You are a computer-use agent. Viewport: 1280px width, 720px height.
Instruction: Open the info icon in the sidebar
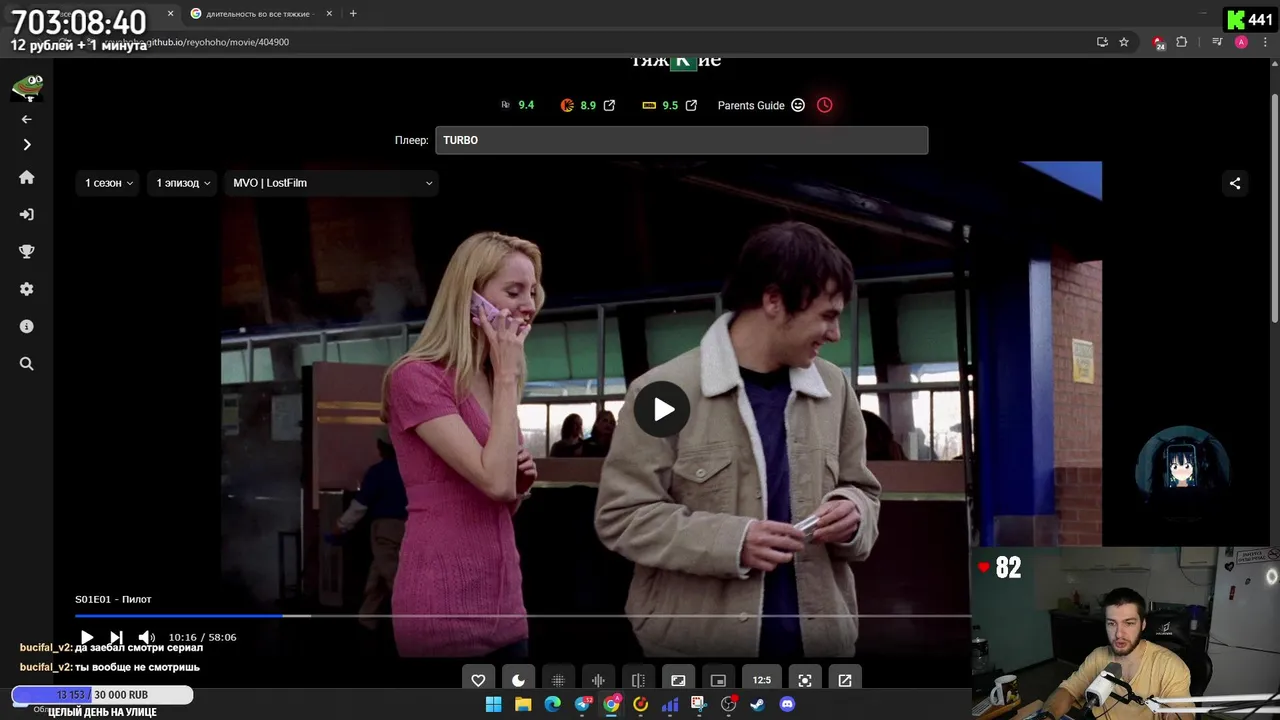[27, 327]
